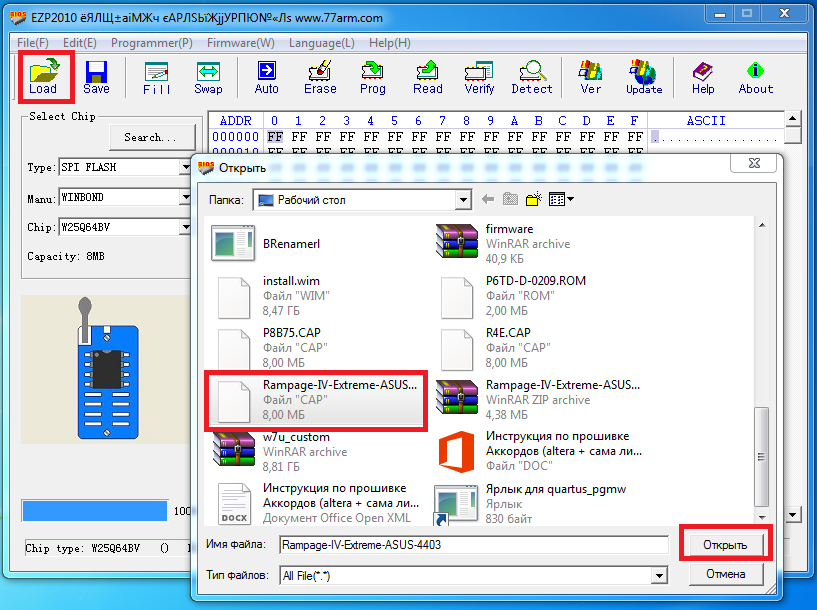Run the Auto programming icon
The width and height of the screenshot is (817, 610).
[266, 77]
